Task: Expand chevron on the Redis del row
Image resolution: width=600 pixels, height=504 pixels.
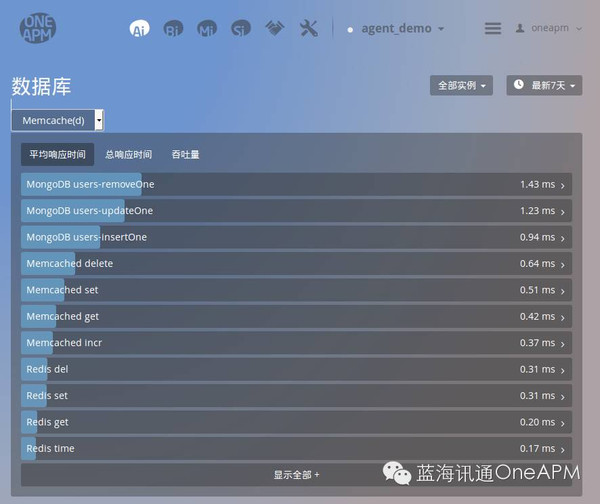Action: (x=563, y=370)
